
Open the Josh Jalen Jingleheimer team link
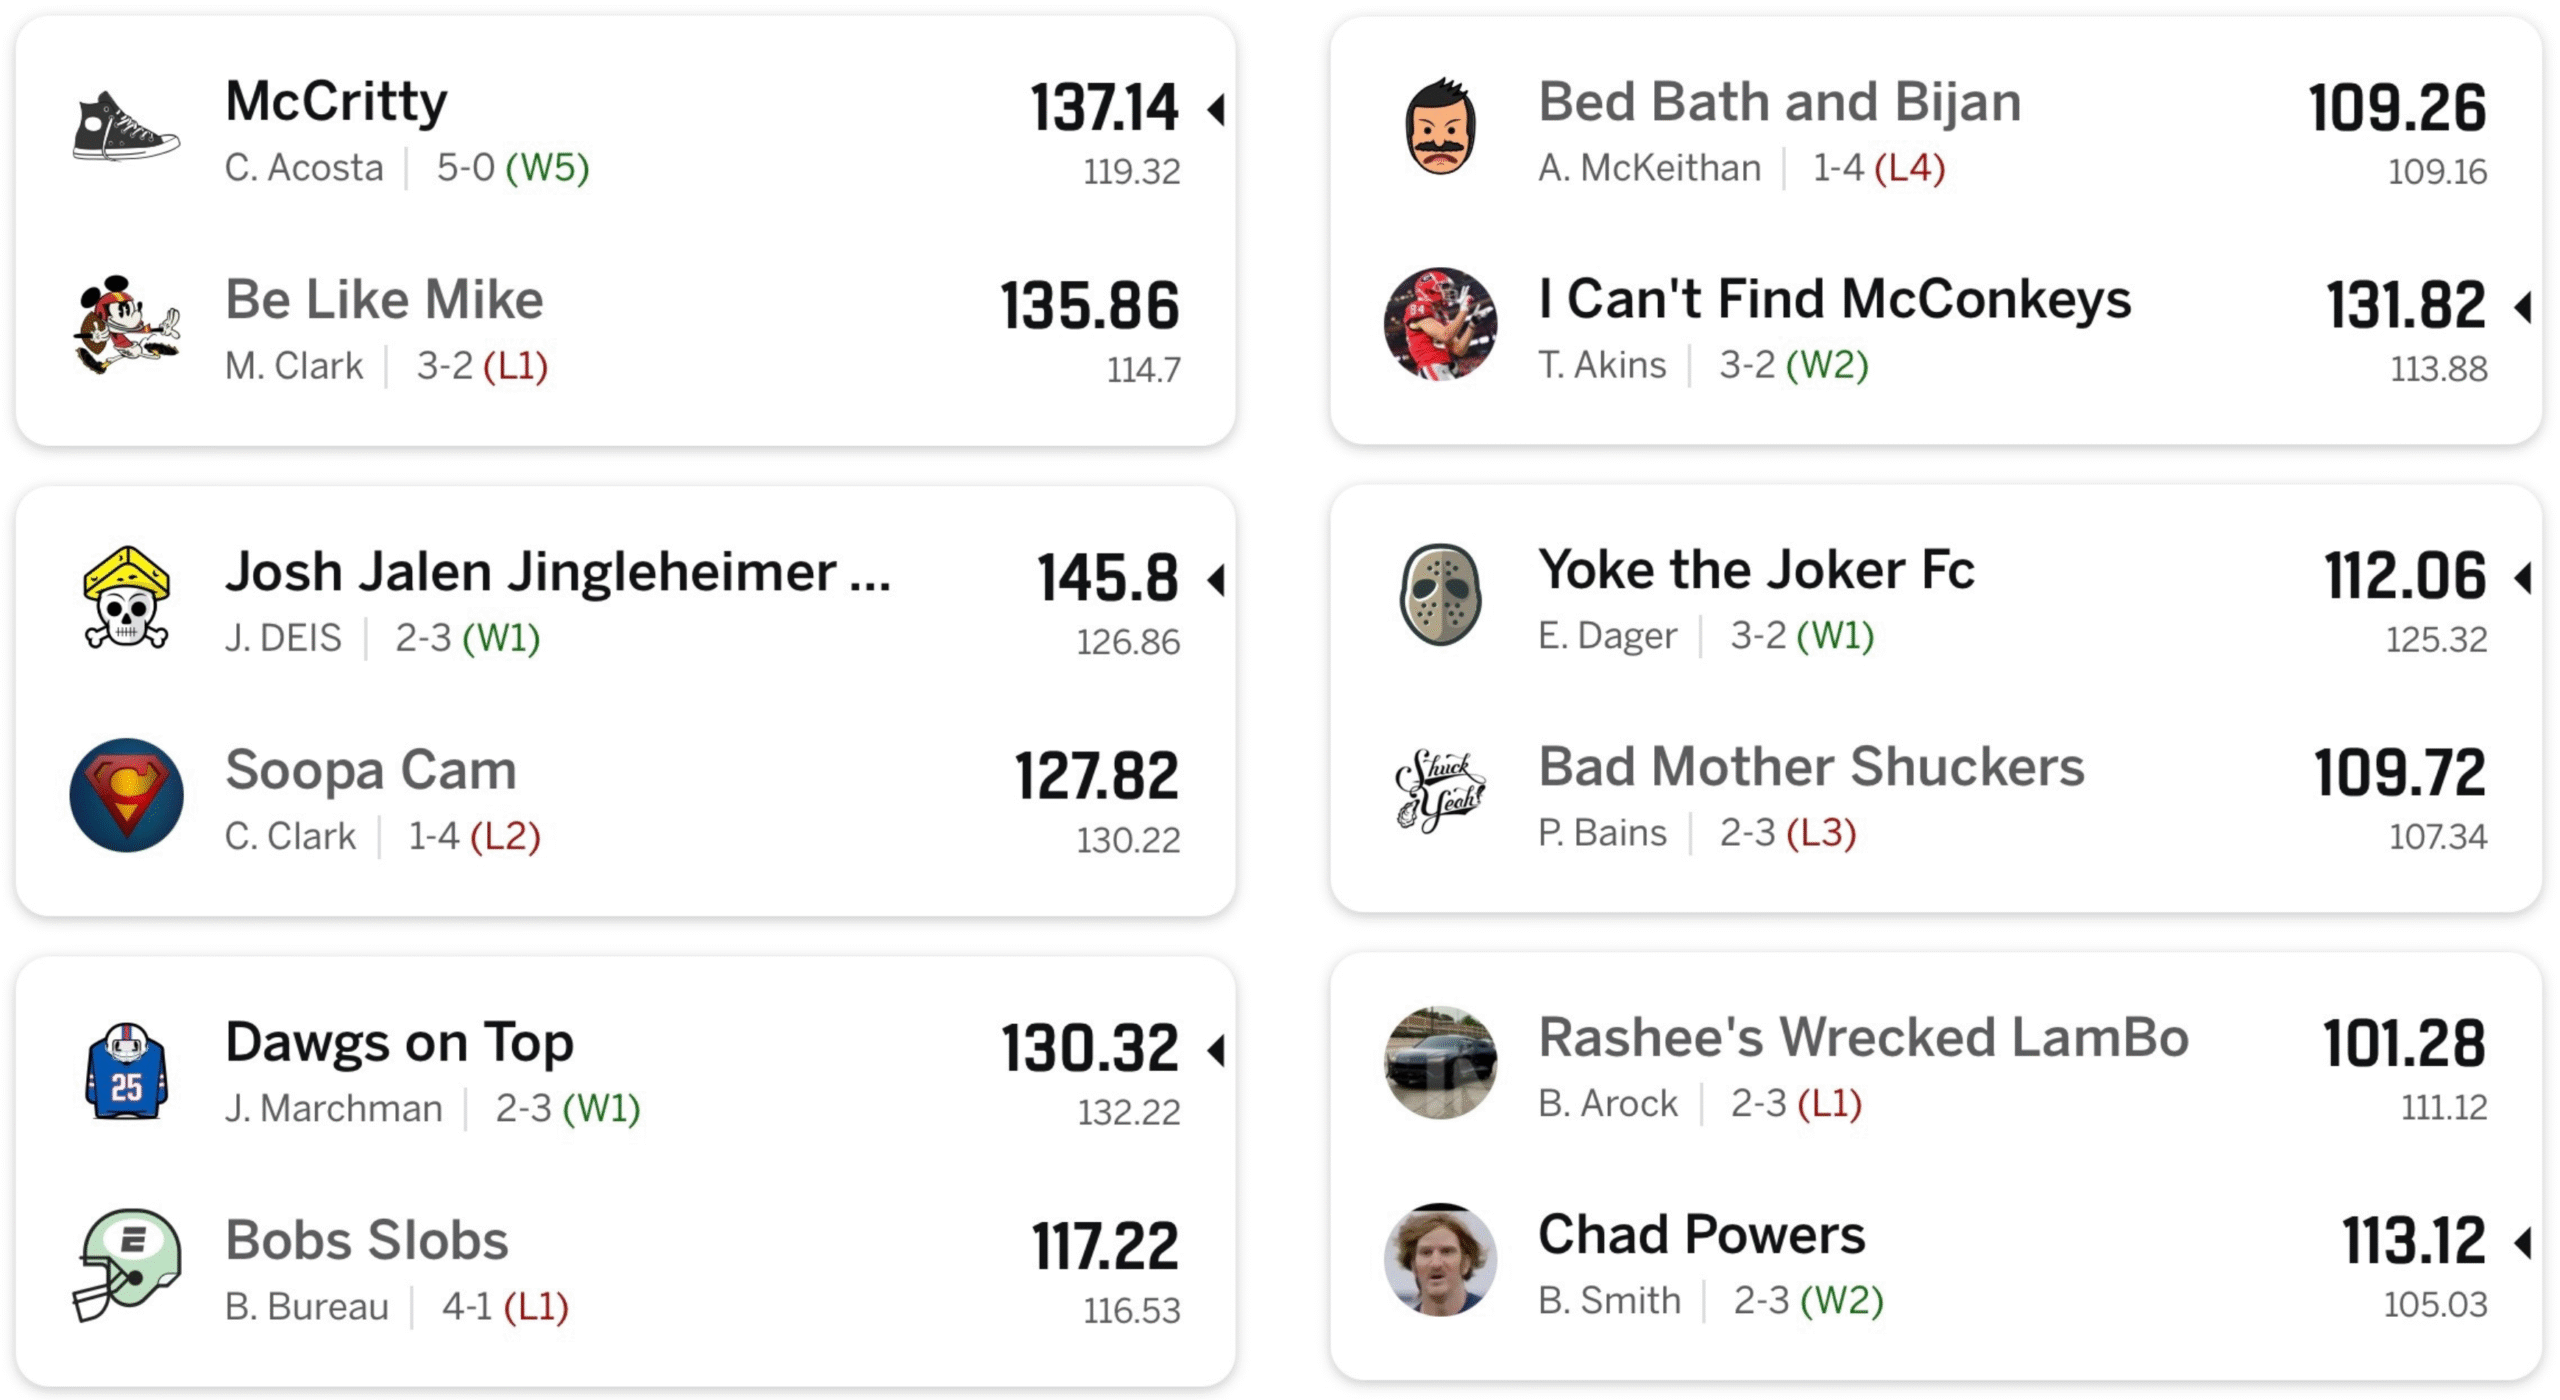pyautogui.click(x=557, y=573)
